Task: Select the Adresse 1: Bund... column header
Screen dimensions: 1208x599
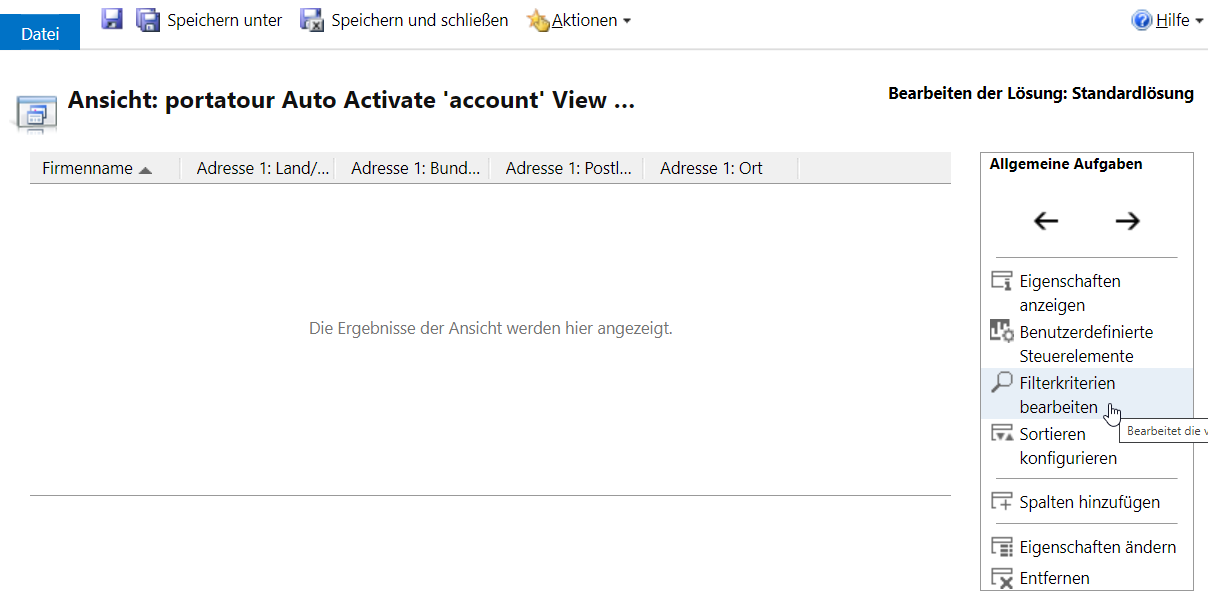Action: point(415,168)
